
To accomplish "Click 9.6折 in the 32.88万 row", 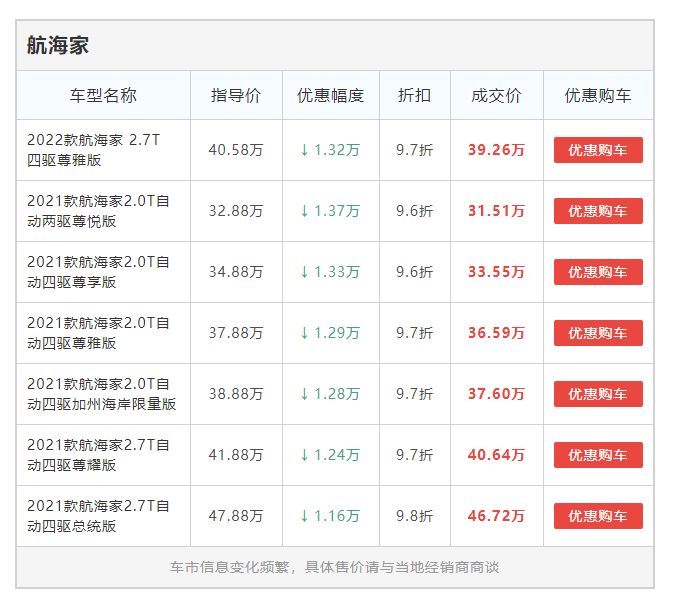I will [x=414, y=211].
